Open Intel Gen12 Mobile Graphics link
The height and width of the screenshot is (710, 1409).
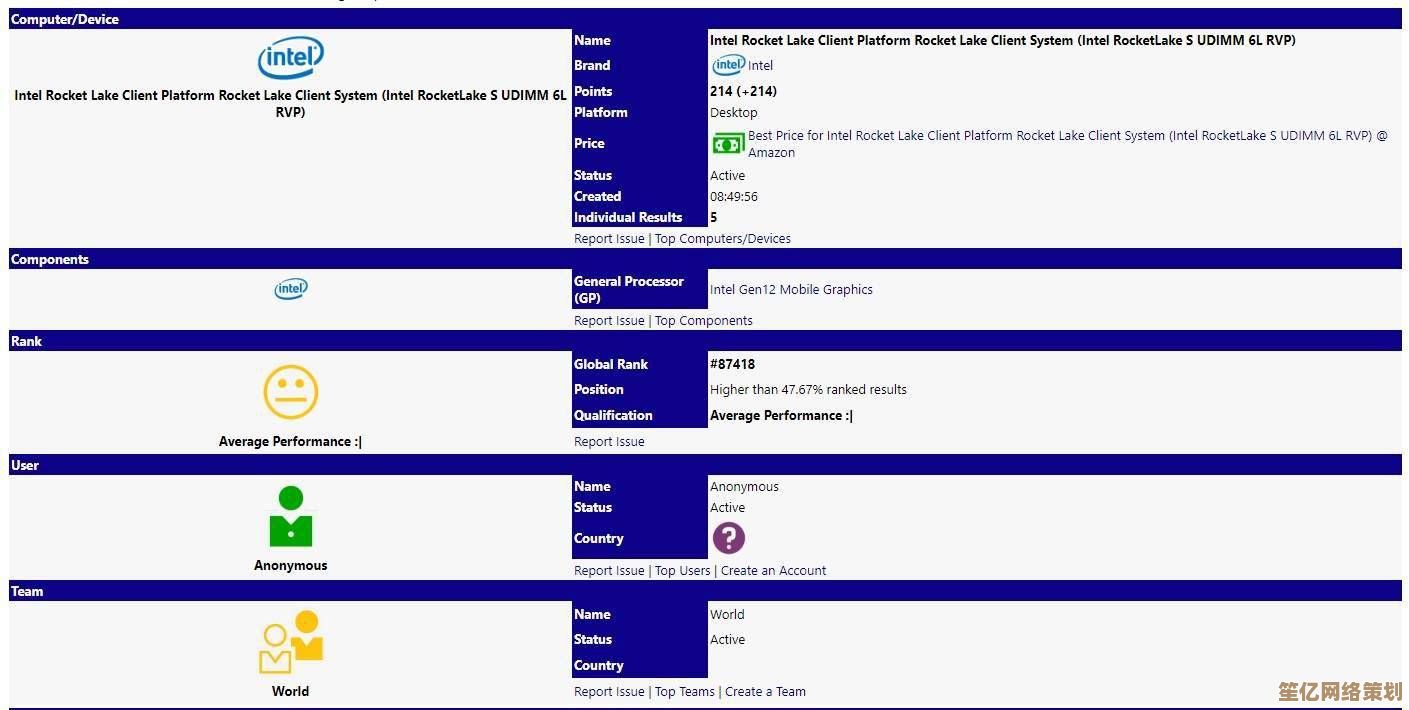click(791, 290)
